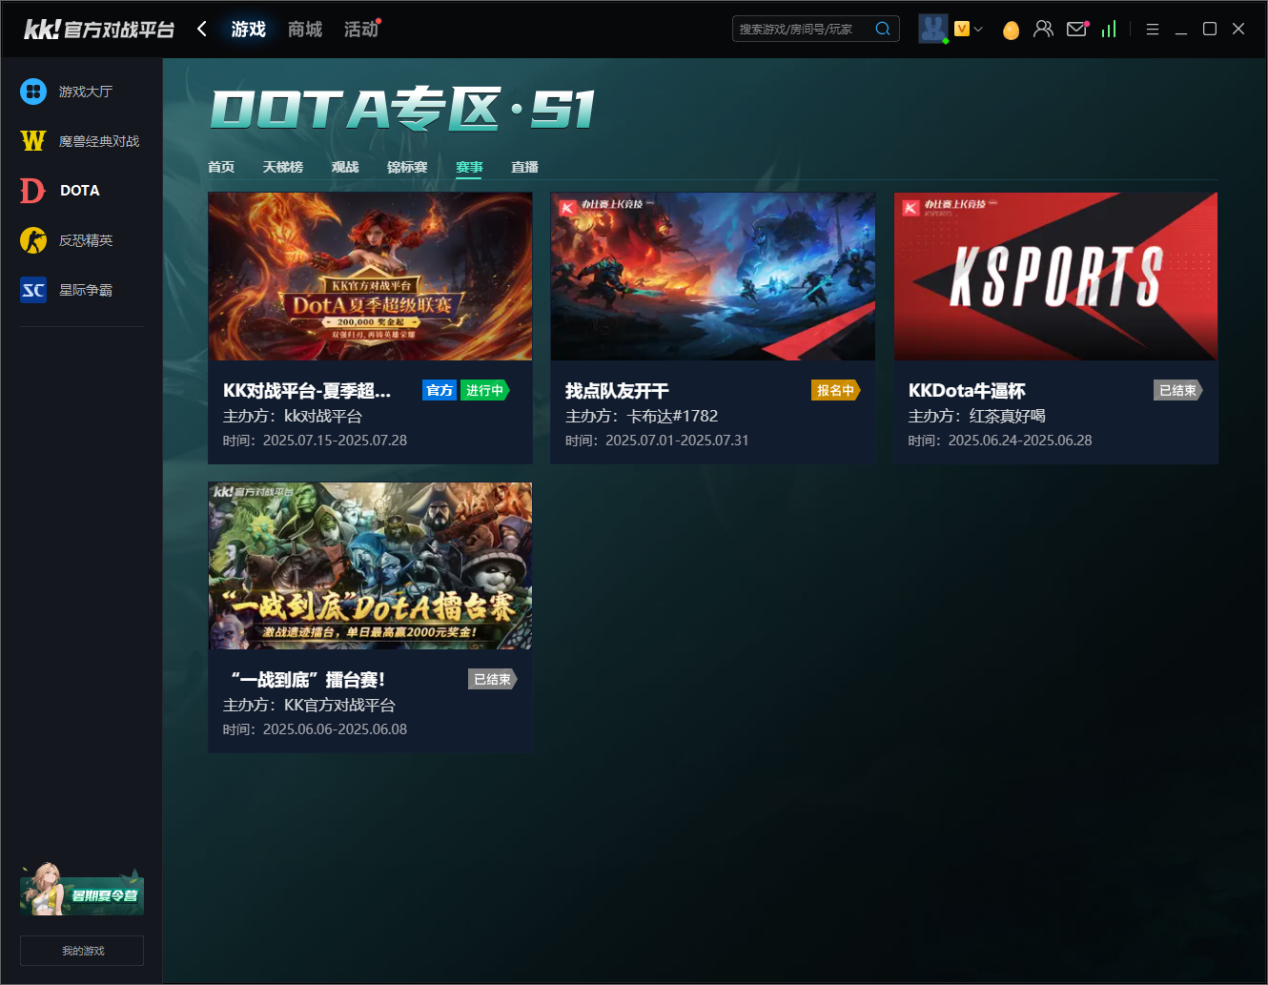Check network signal bars indicator
1268x985 pixels.
point(1108,29)
